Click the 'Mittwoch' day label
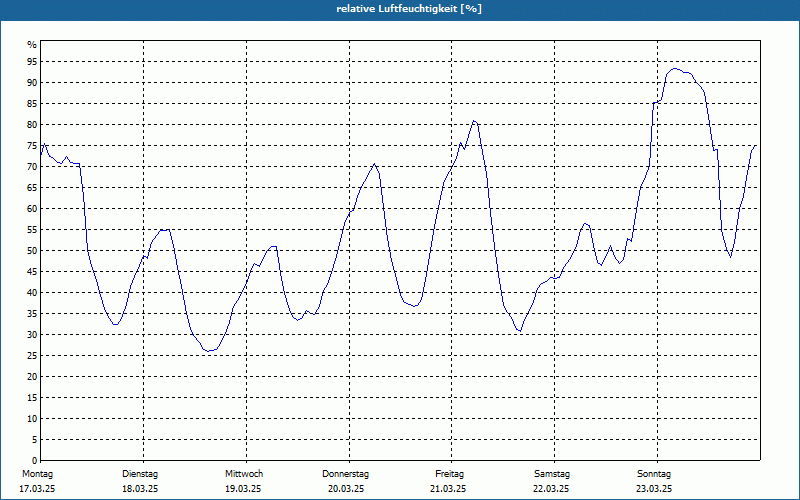The width and height of the screenshot is (800, 500). [244, 474]
